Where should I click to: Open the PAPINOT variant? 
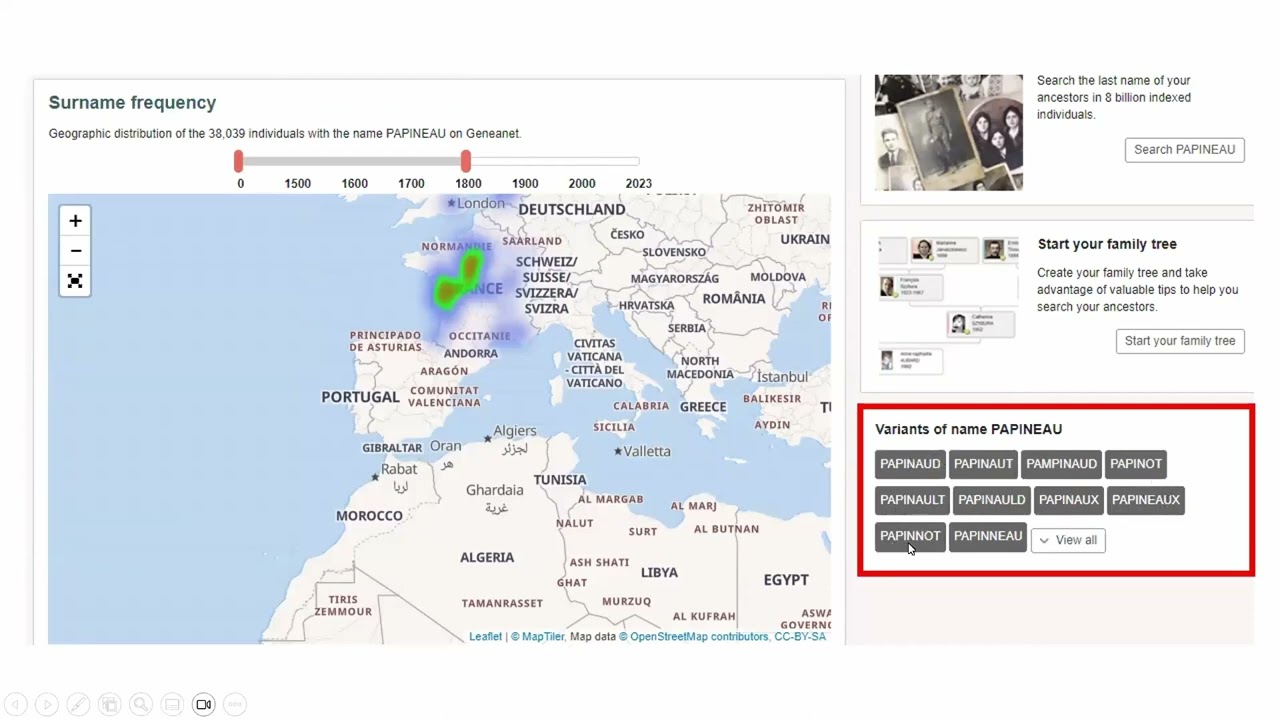click(x=1136, y=464)
